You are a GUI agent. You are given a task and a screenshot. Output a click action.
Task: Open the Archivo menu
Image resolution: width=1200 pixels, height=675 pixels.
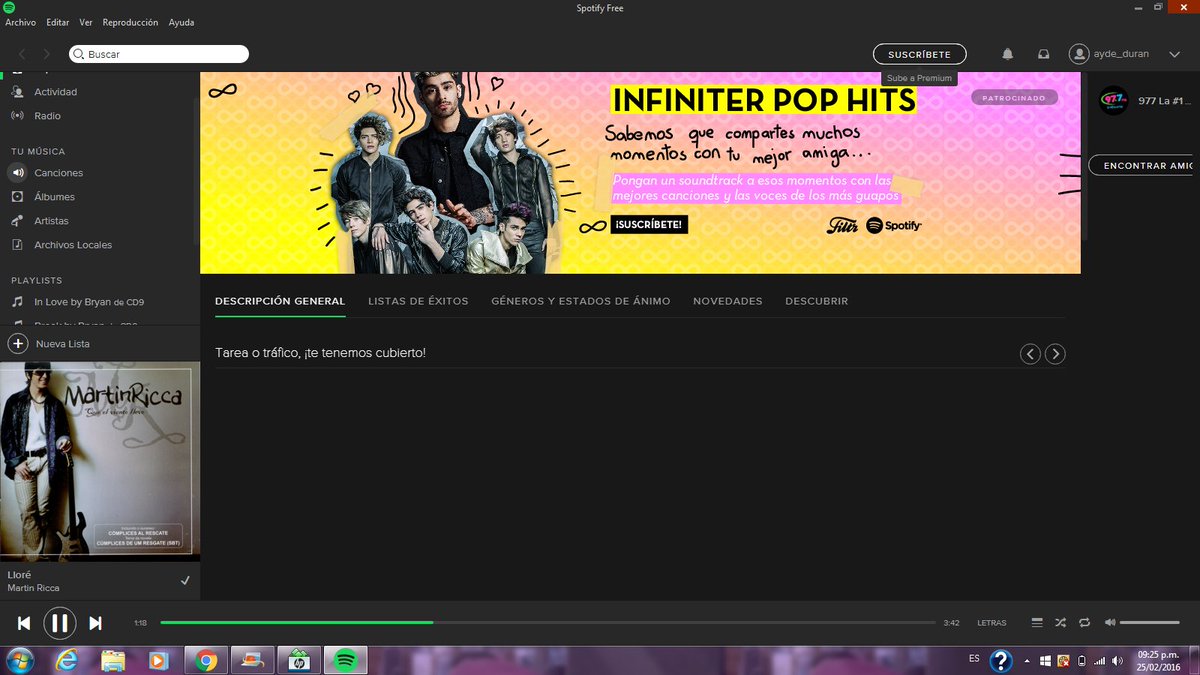[x=20, y=22]
